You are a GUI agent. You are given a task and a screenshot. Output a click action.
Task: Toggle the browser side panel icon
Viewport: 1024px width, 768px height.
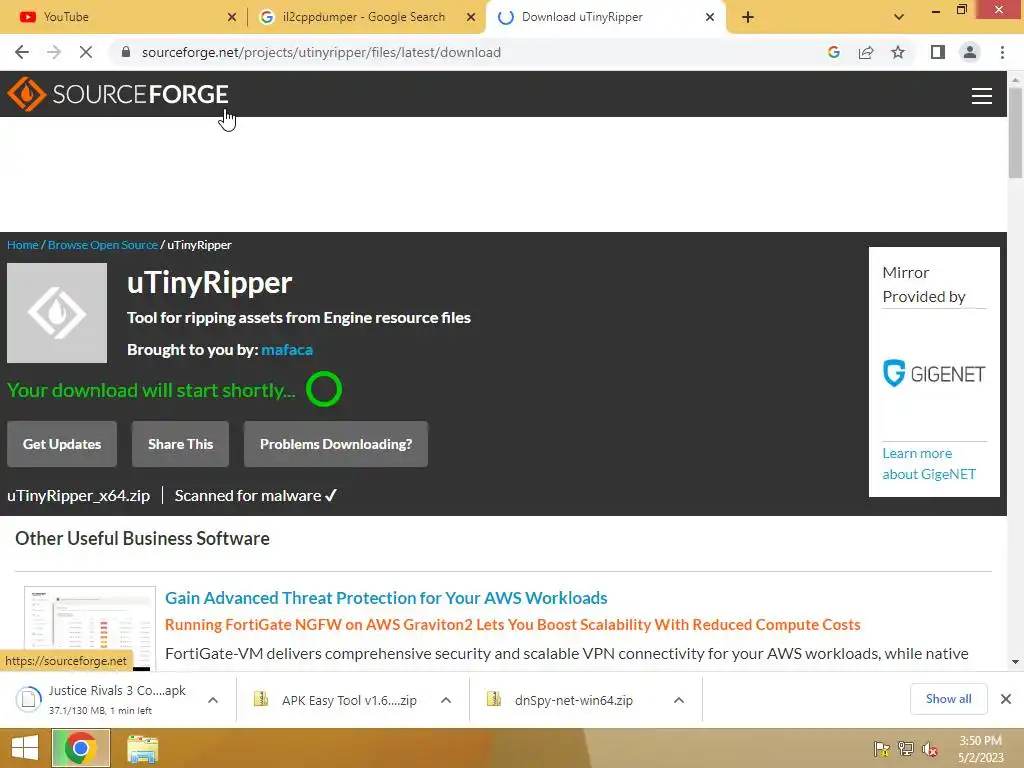pyautogui.click(x=938, y=52)
